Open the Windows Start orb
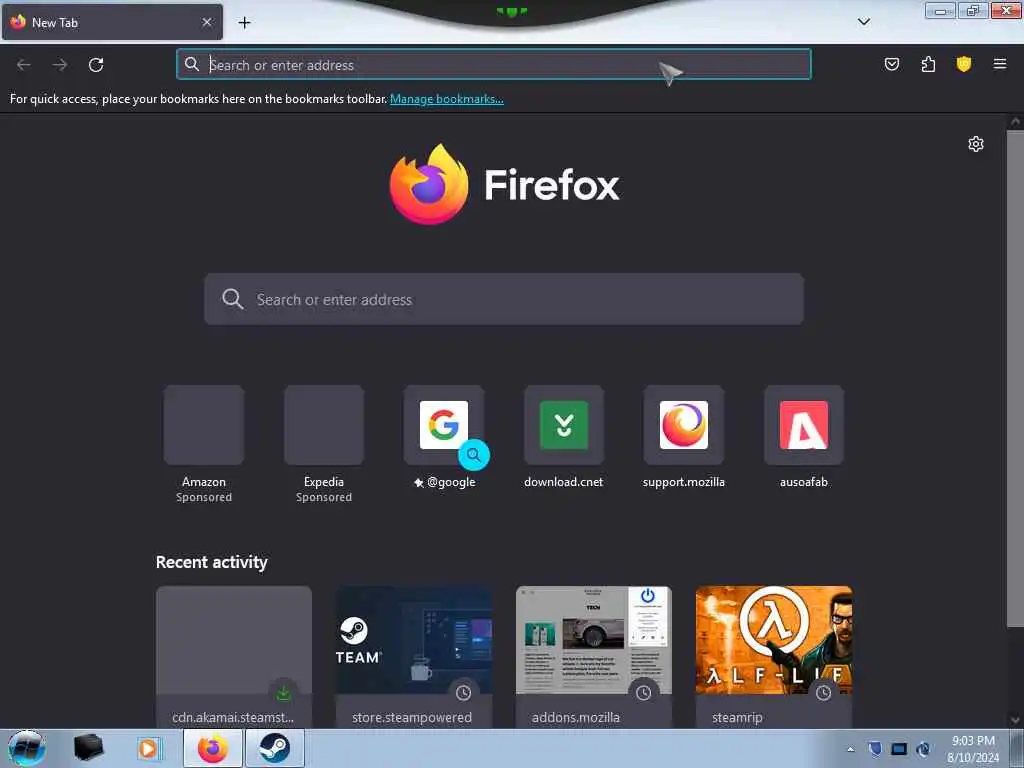Screen dimensions: 1024x768 tap(26, 748)
